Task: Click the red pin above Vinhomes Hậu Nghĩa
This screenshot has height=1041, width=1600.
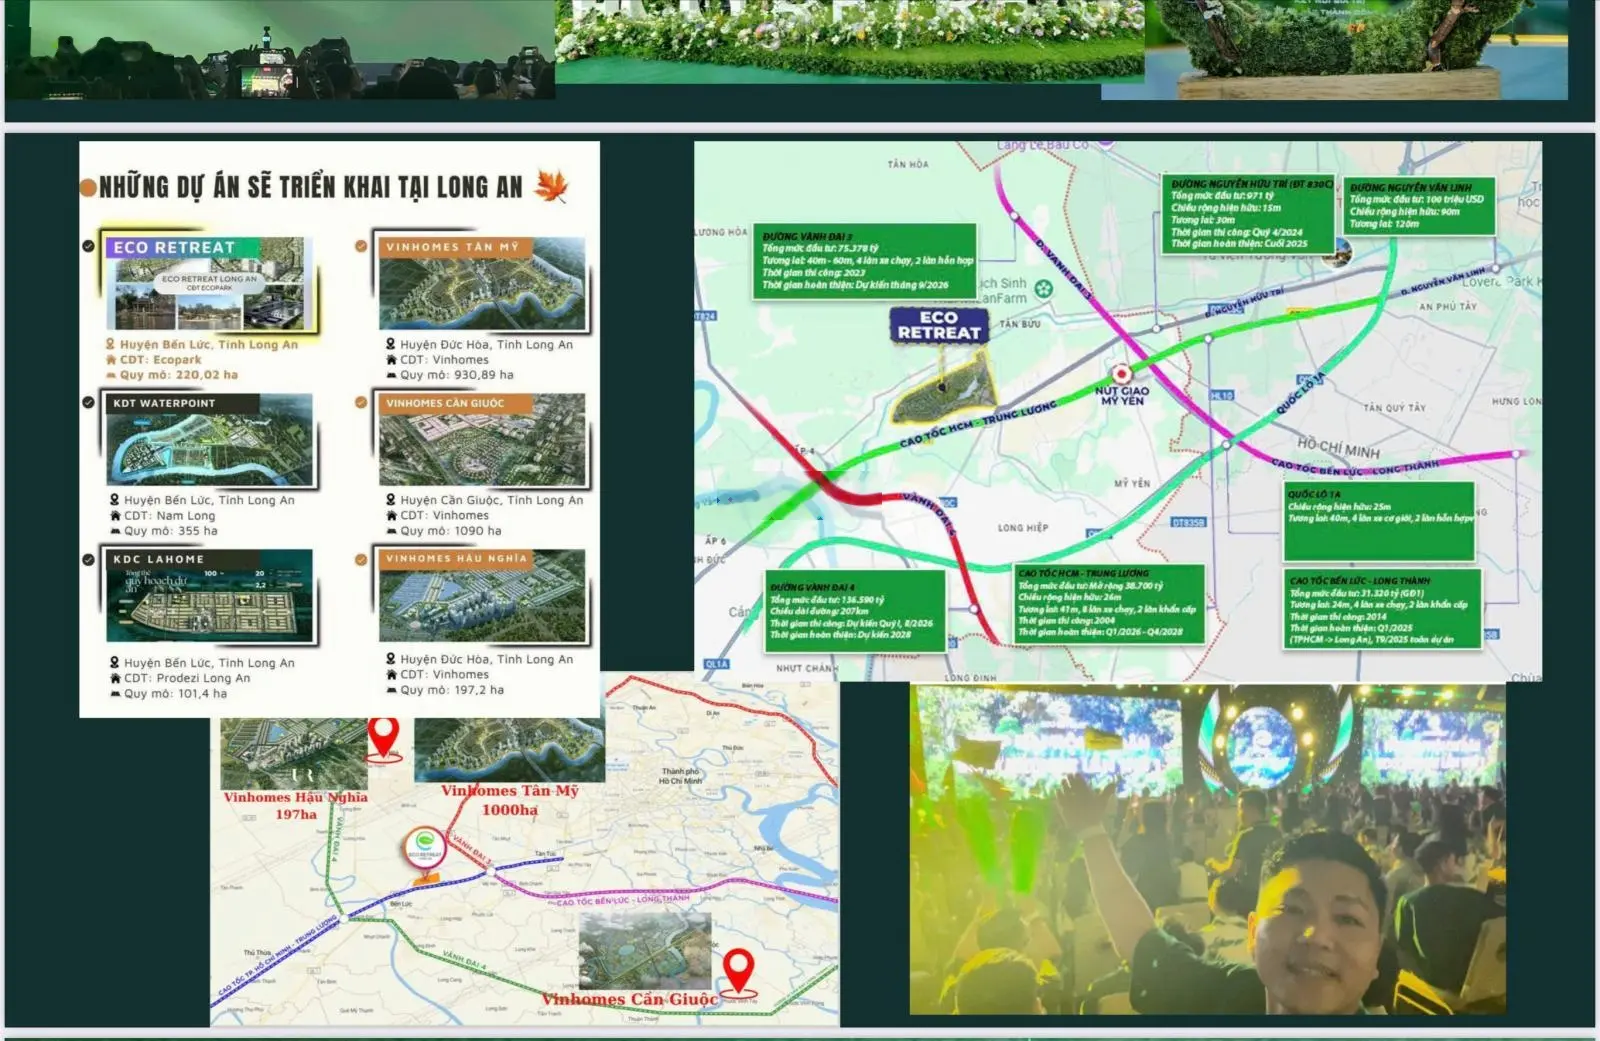Action: click(x=383, y=738)
